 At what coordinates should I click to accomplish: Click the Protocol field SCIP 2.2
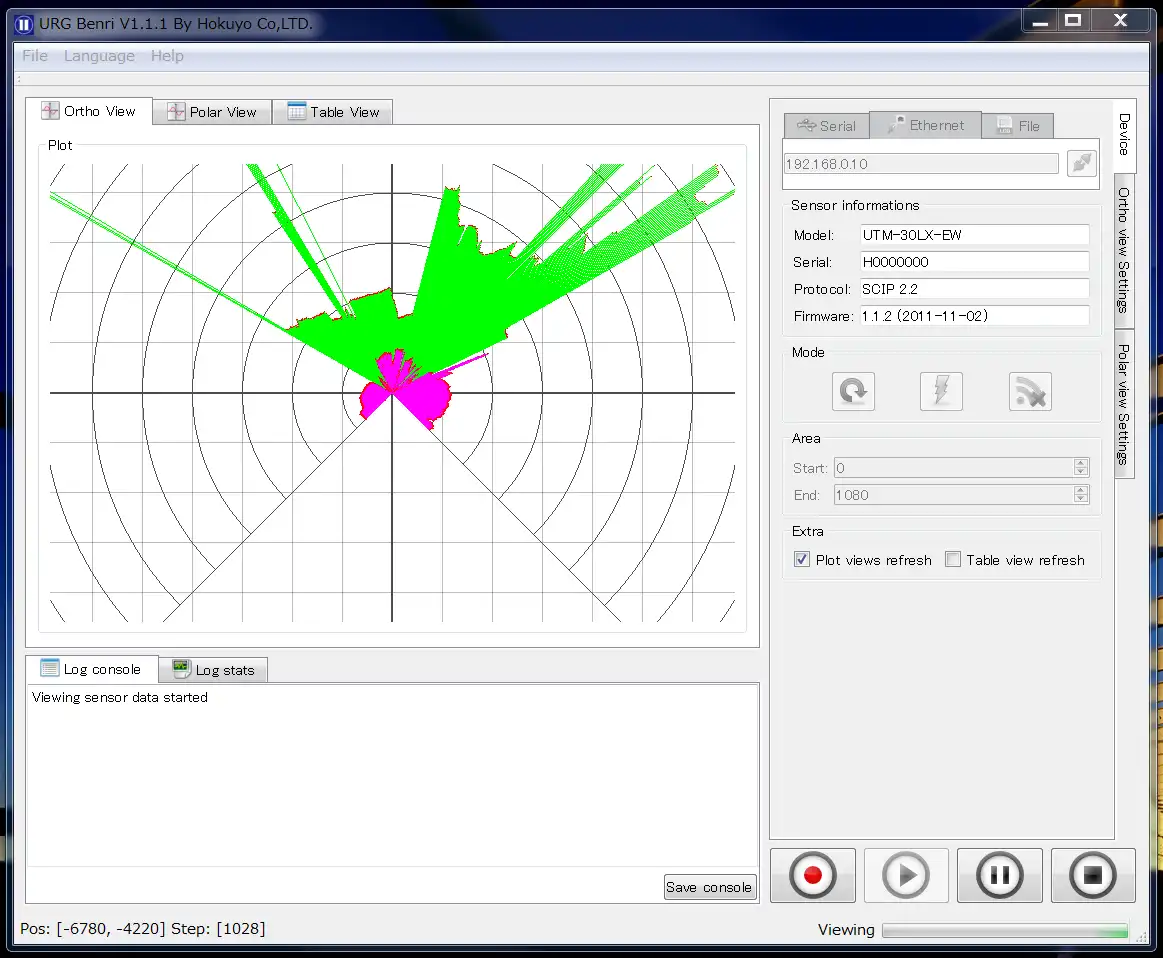click(975, 289)
